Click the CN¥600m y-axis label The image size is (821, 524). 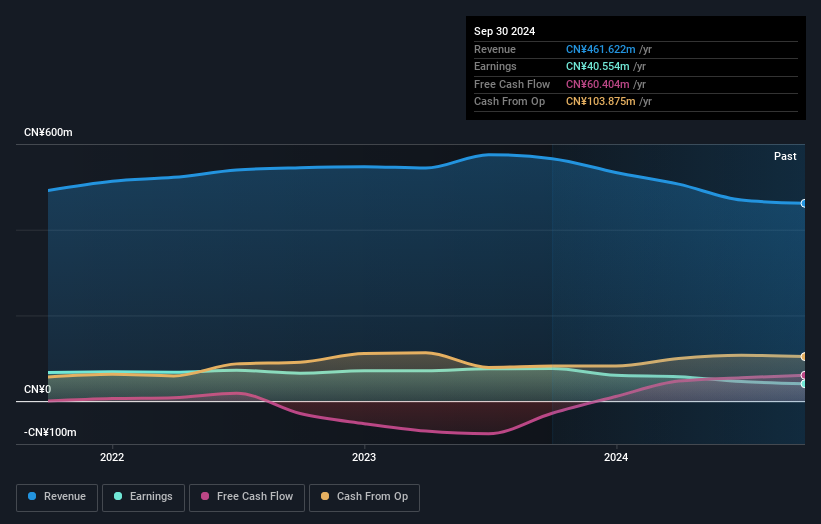click(48, 132)
